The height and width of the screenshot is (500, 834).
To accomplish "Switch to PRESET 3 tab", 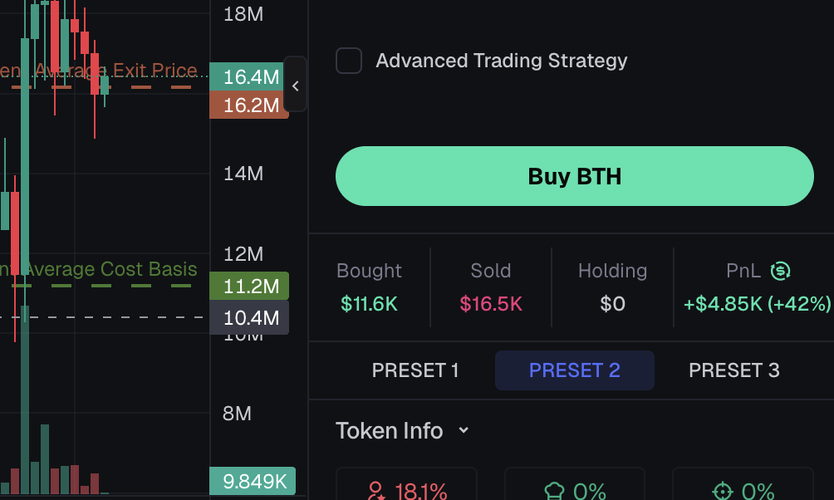I will pos(734,370).
